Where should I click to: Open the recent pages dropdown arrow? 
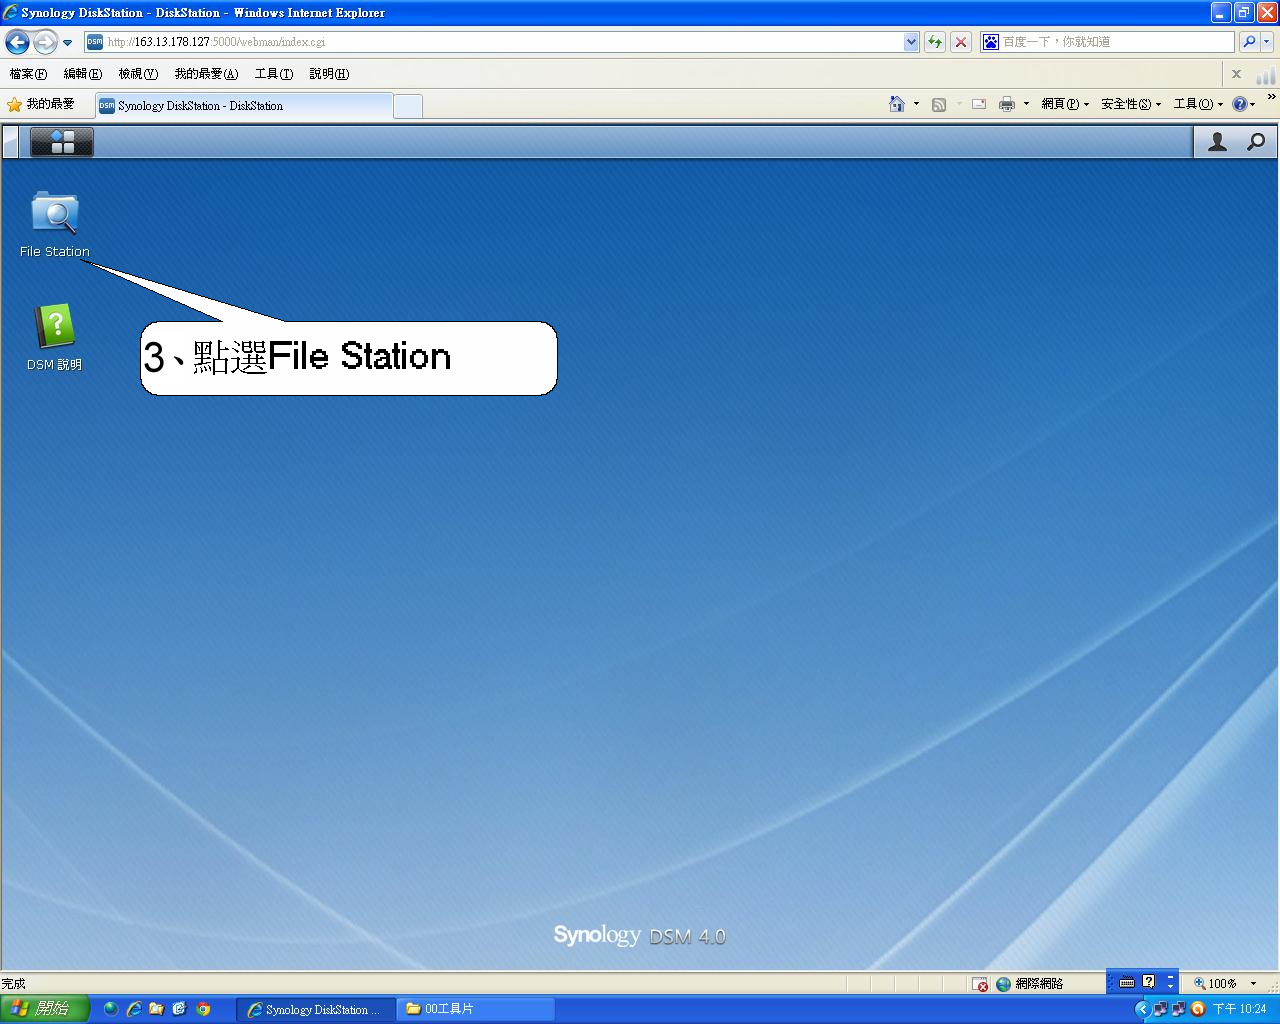(67, 42)
